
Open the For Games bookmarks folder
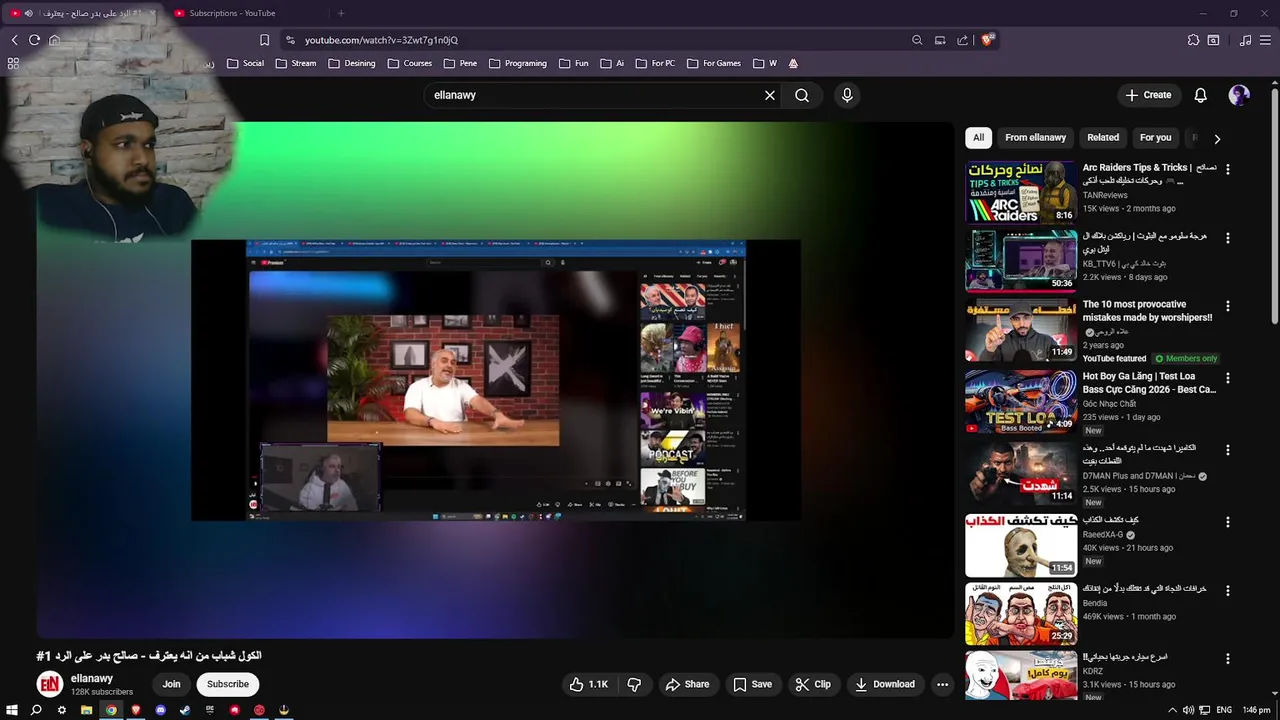point(714,63)
